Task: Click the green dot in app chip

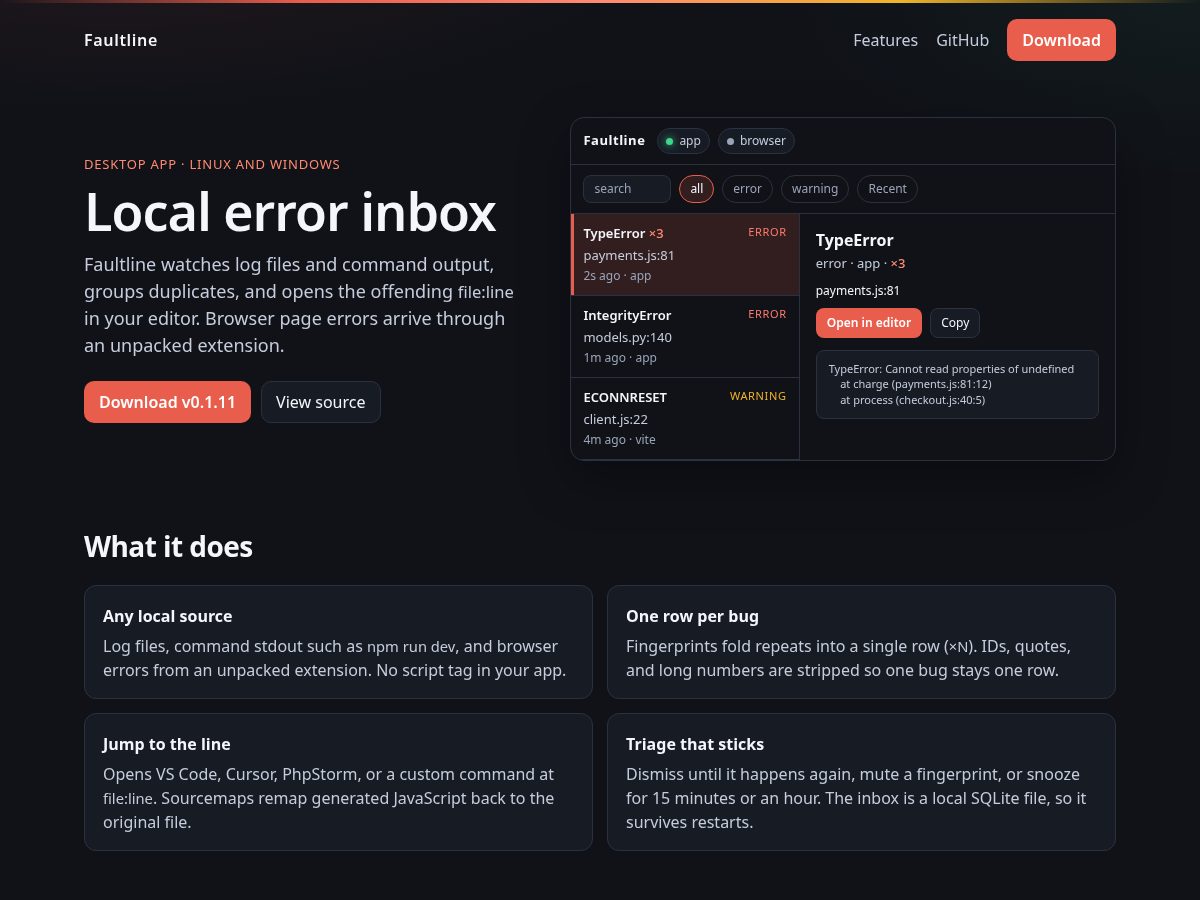Action: (x=670, y=141)
